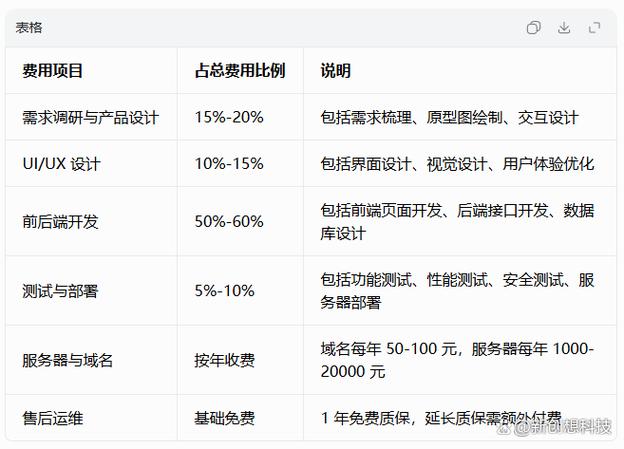Screen dimensions: 624x449
Task: Click the 域名每年 50-100 元 description cell
Action: click(460, 360)
